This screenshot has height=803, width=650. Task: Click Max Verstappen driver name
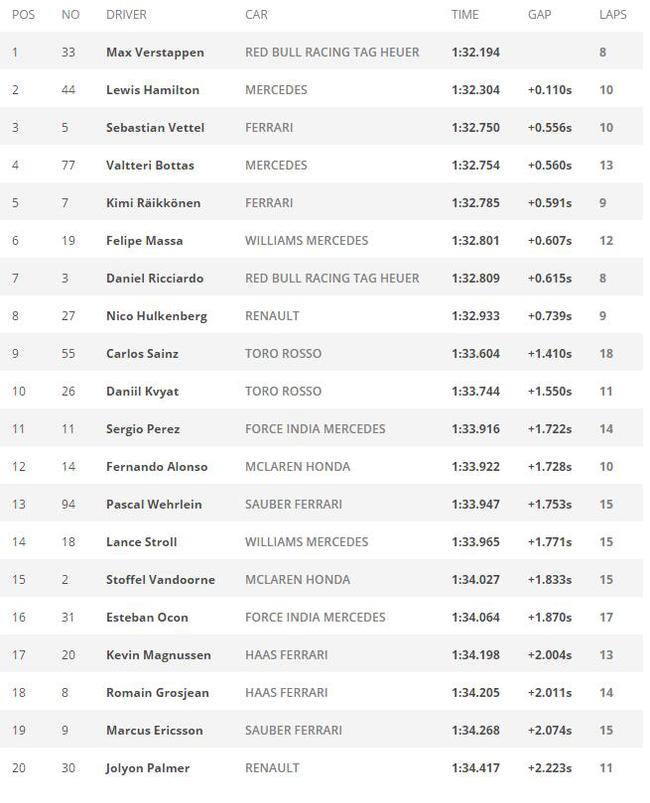coord(155,53)
